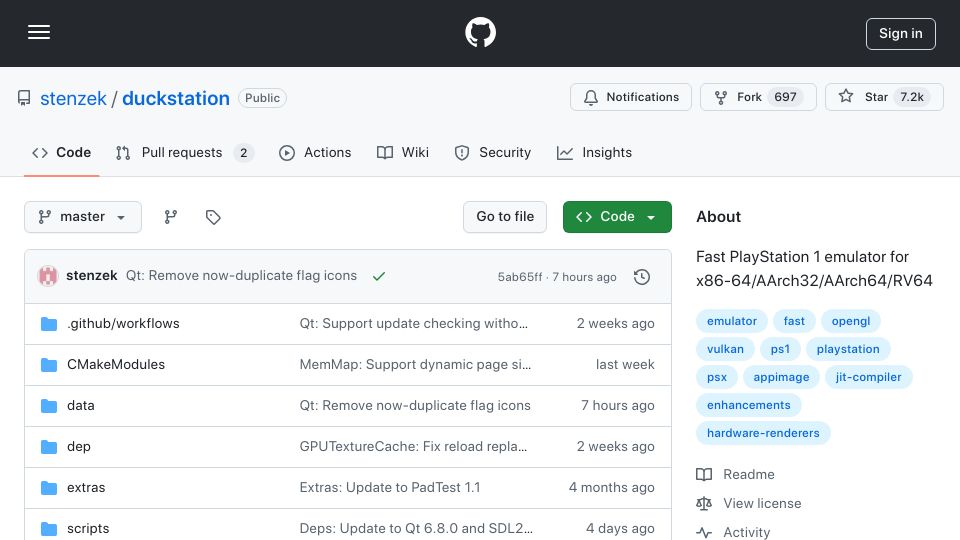
Task: Open the duckstation repository link
Action: [176, 98]
